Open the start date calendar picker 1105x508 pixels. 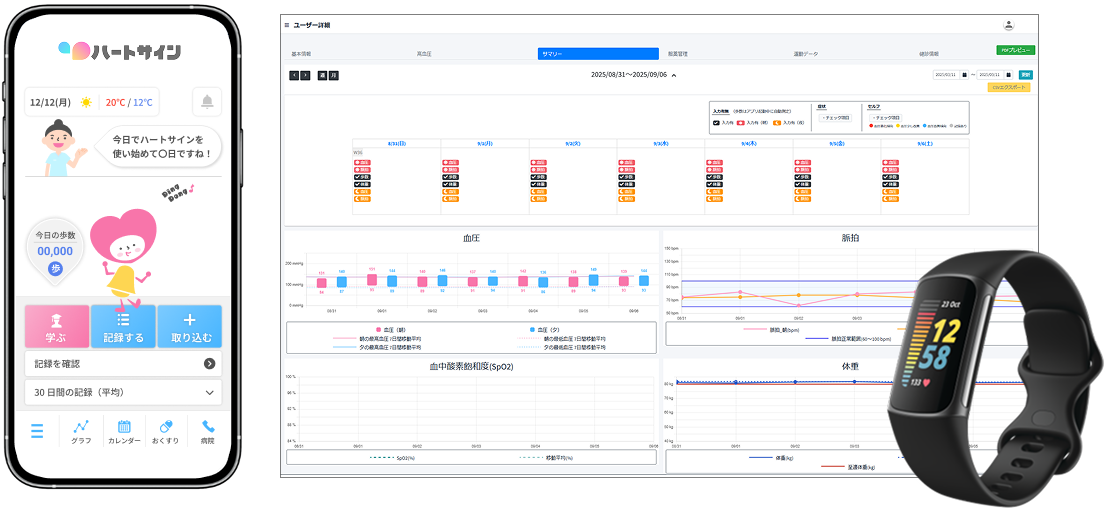(x=966, y=75)
